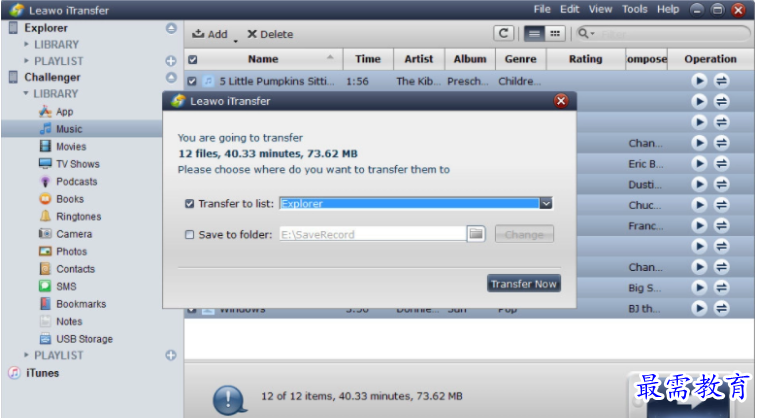The width and height of the screenshot is (758, 418).
Task: Select iTunes in the sidebar
Action: tap(34, 373)
